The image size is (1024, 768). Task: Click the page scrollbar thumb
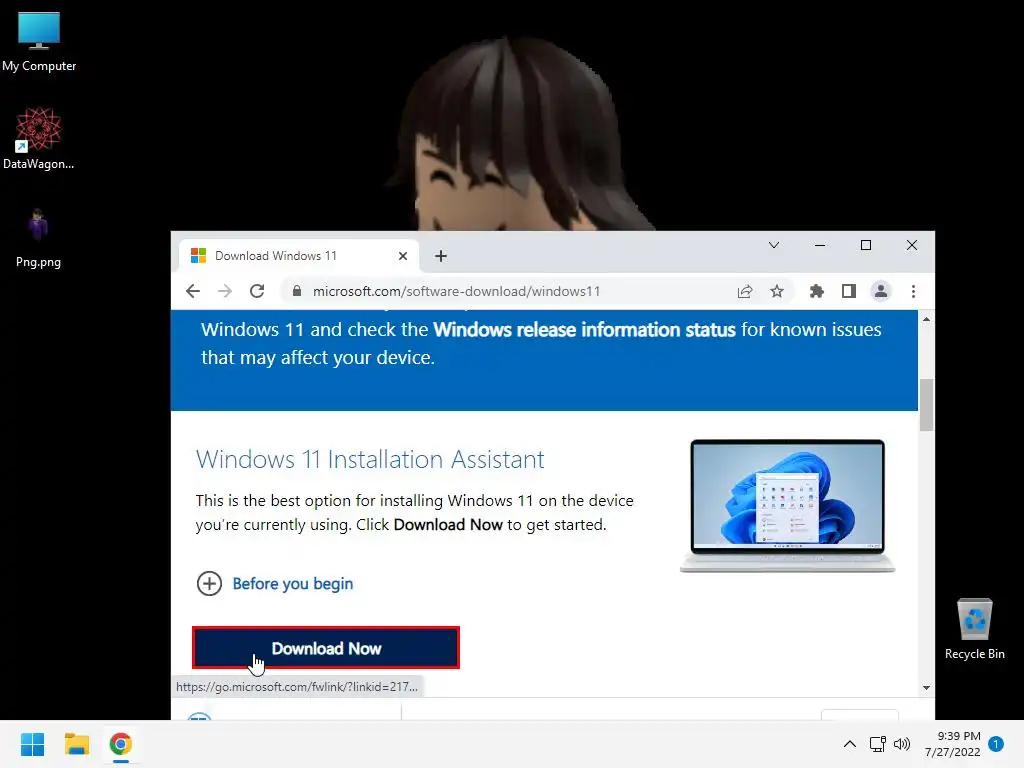pyautogui.click(x=926, y=405)
